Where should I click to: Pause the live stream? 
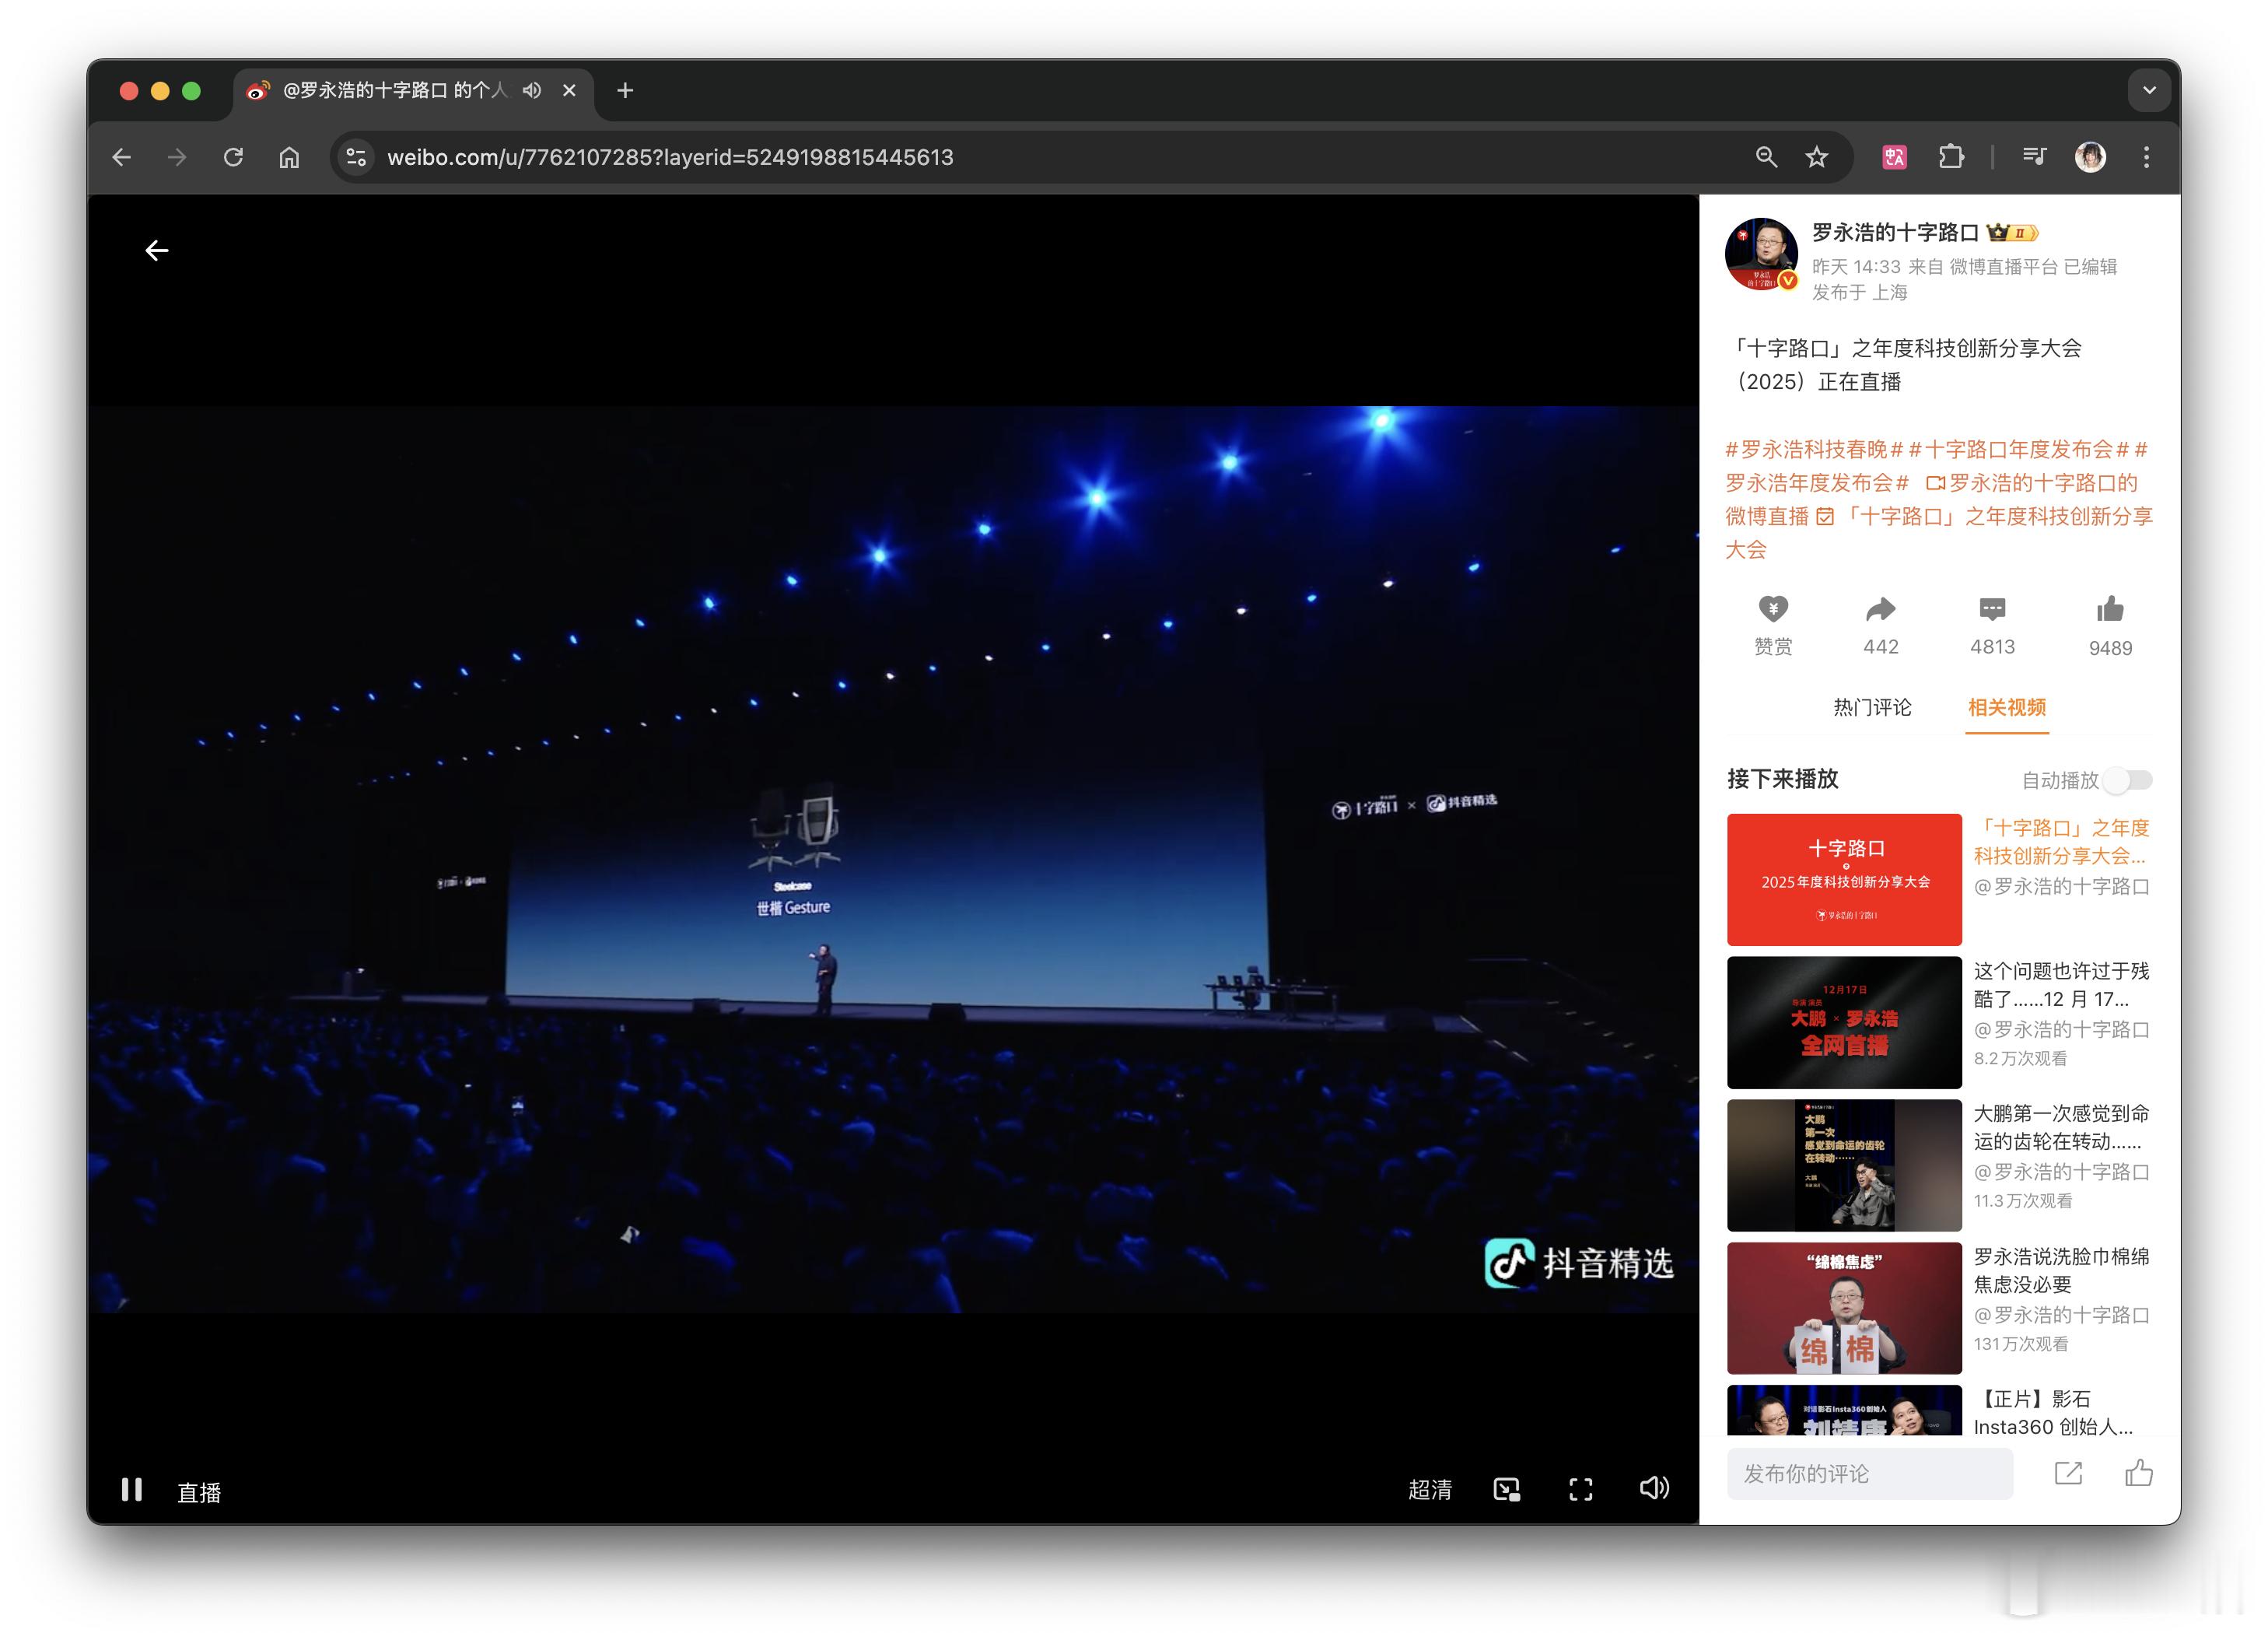click(132, 1490)
